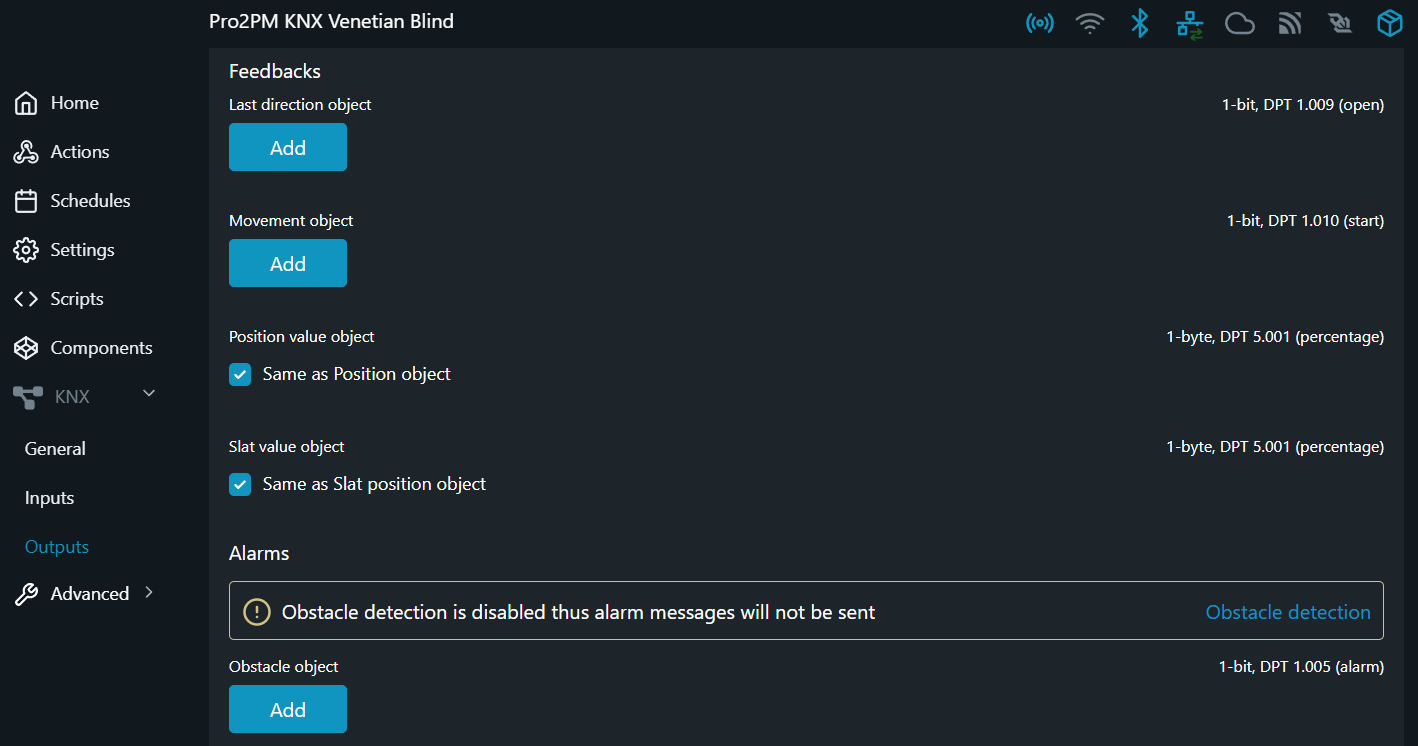The image size is (1418, 746).
Task: Add an Obstacle object
Action: click(x=288, y=710)
